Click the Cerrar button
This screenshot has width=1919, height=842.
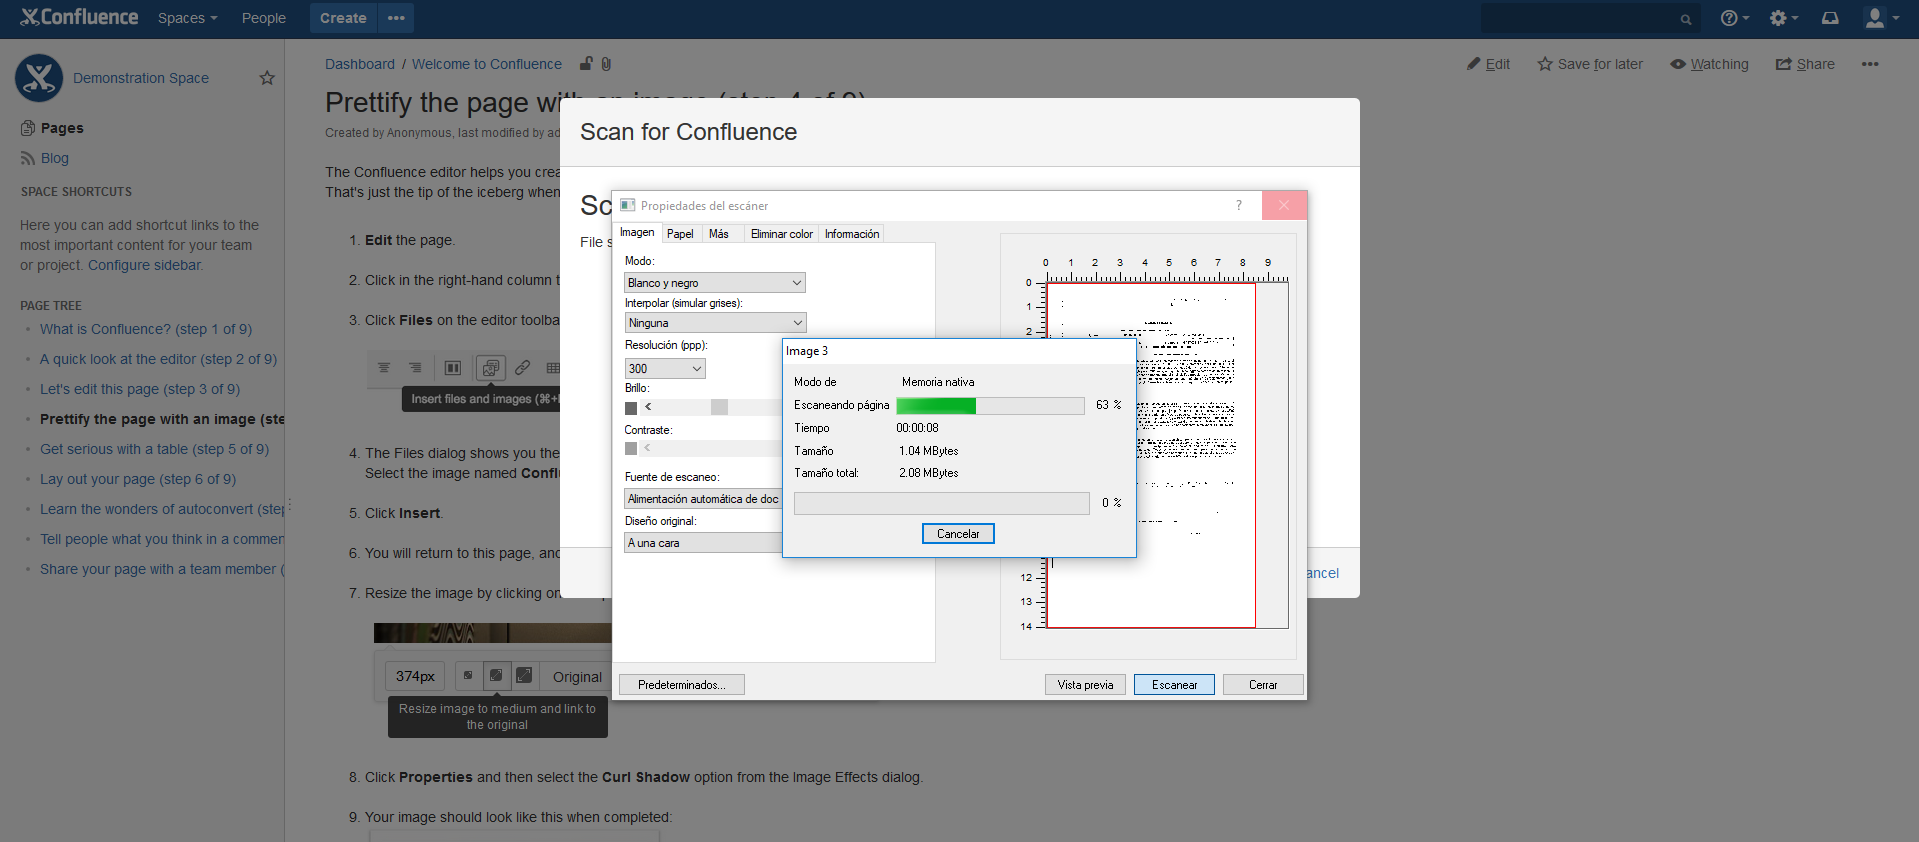[1263, 685]
